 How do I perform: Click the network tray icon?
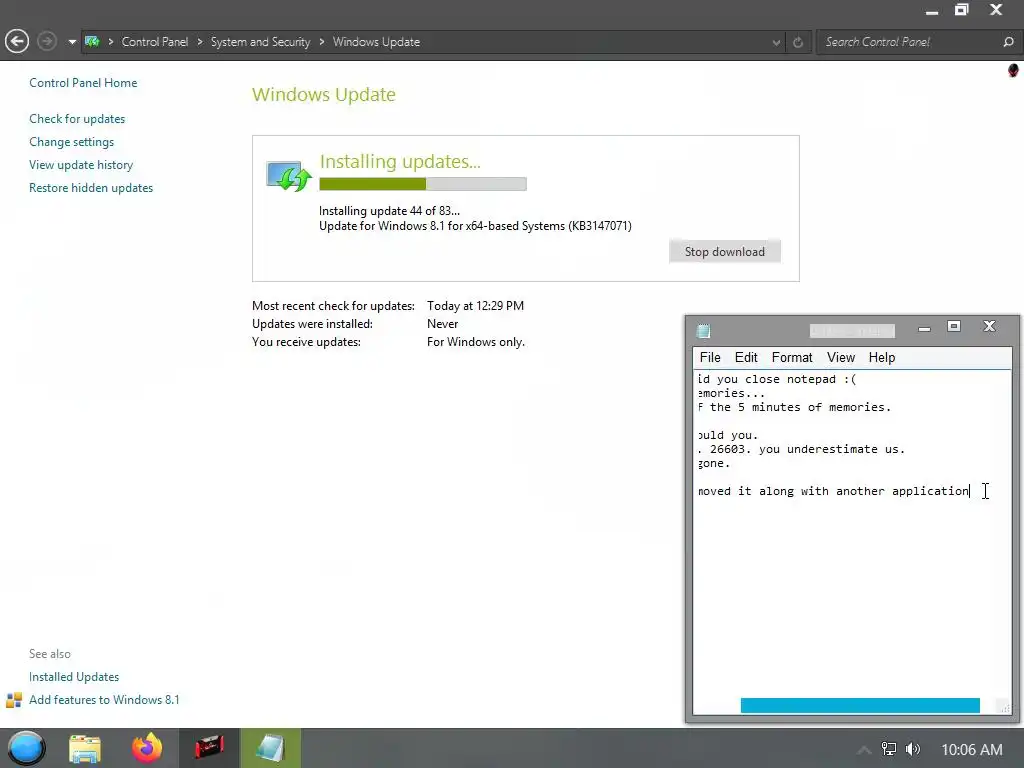[x=889, y=749]
